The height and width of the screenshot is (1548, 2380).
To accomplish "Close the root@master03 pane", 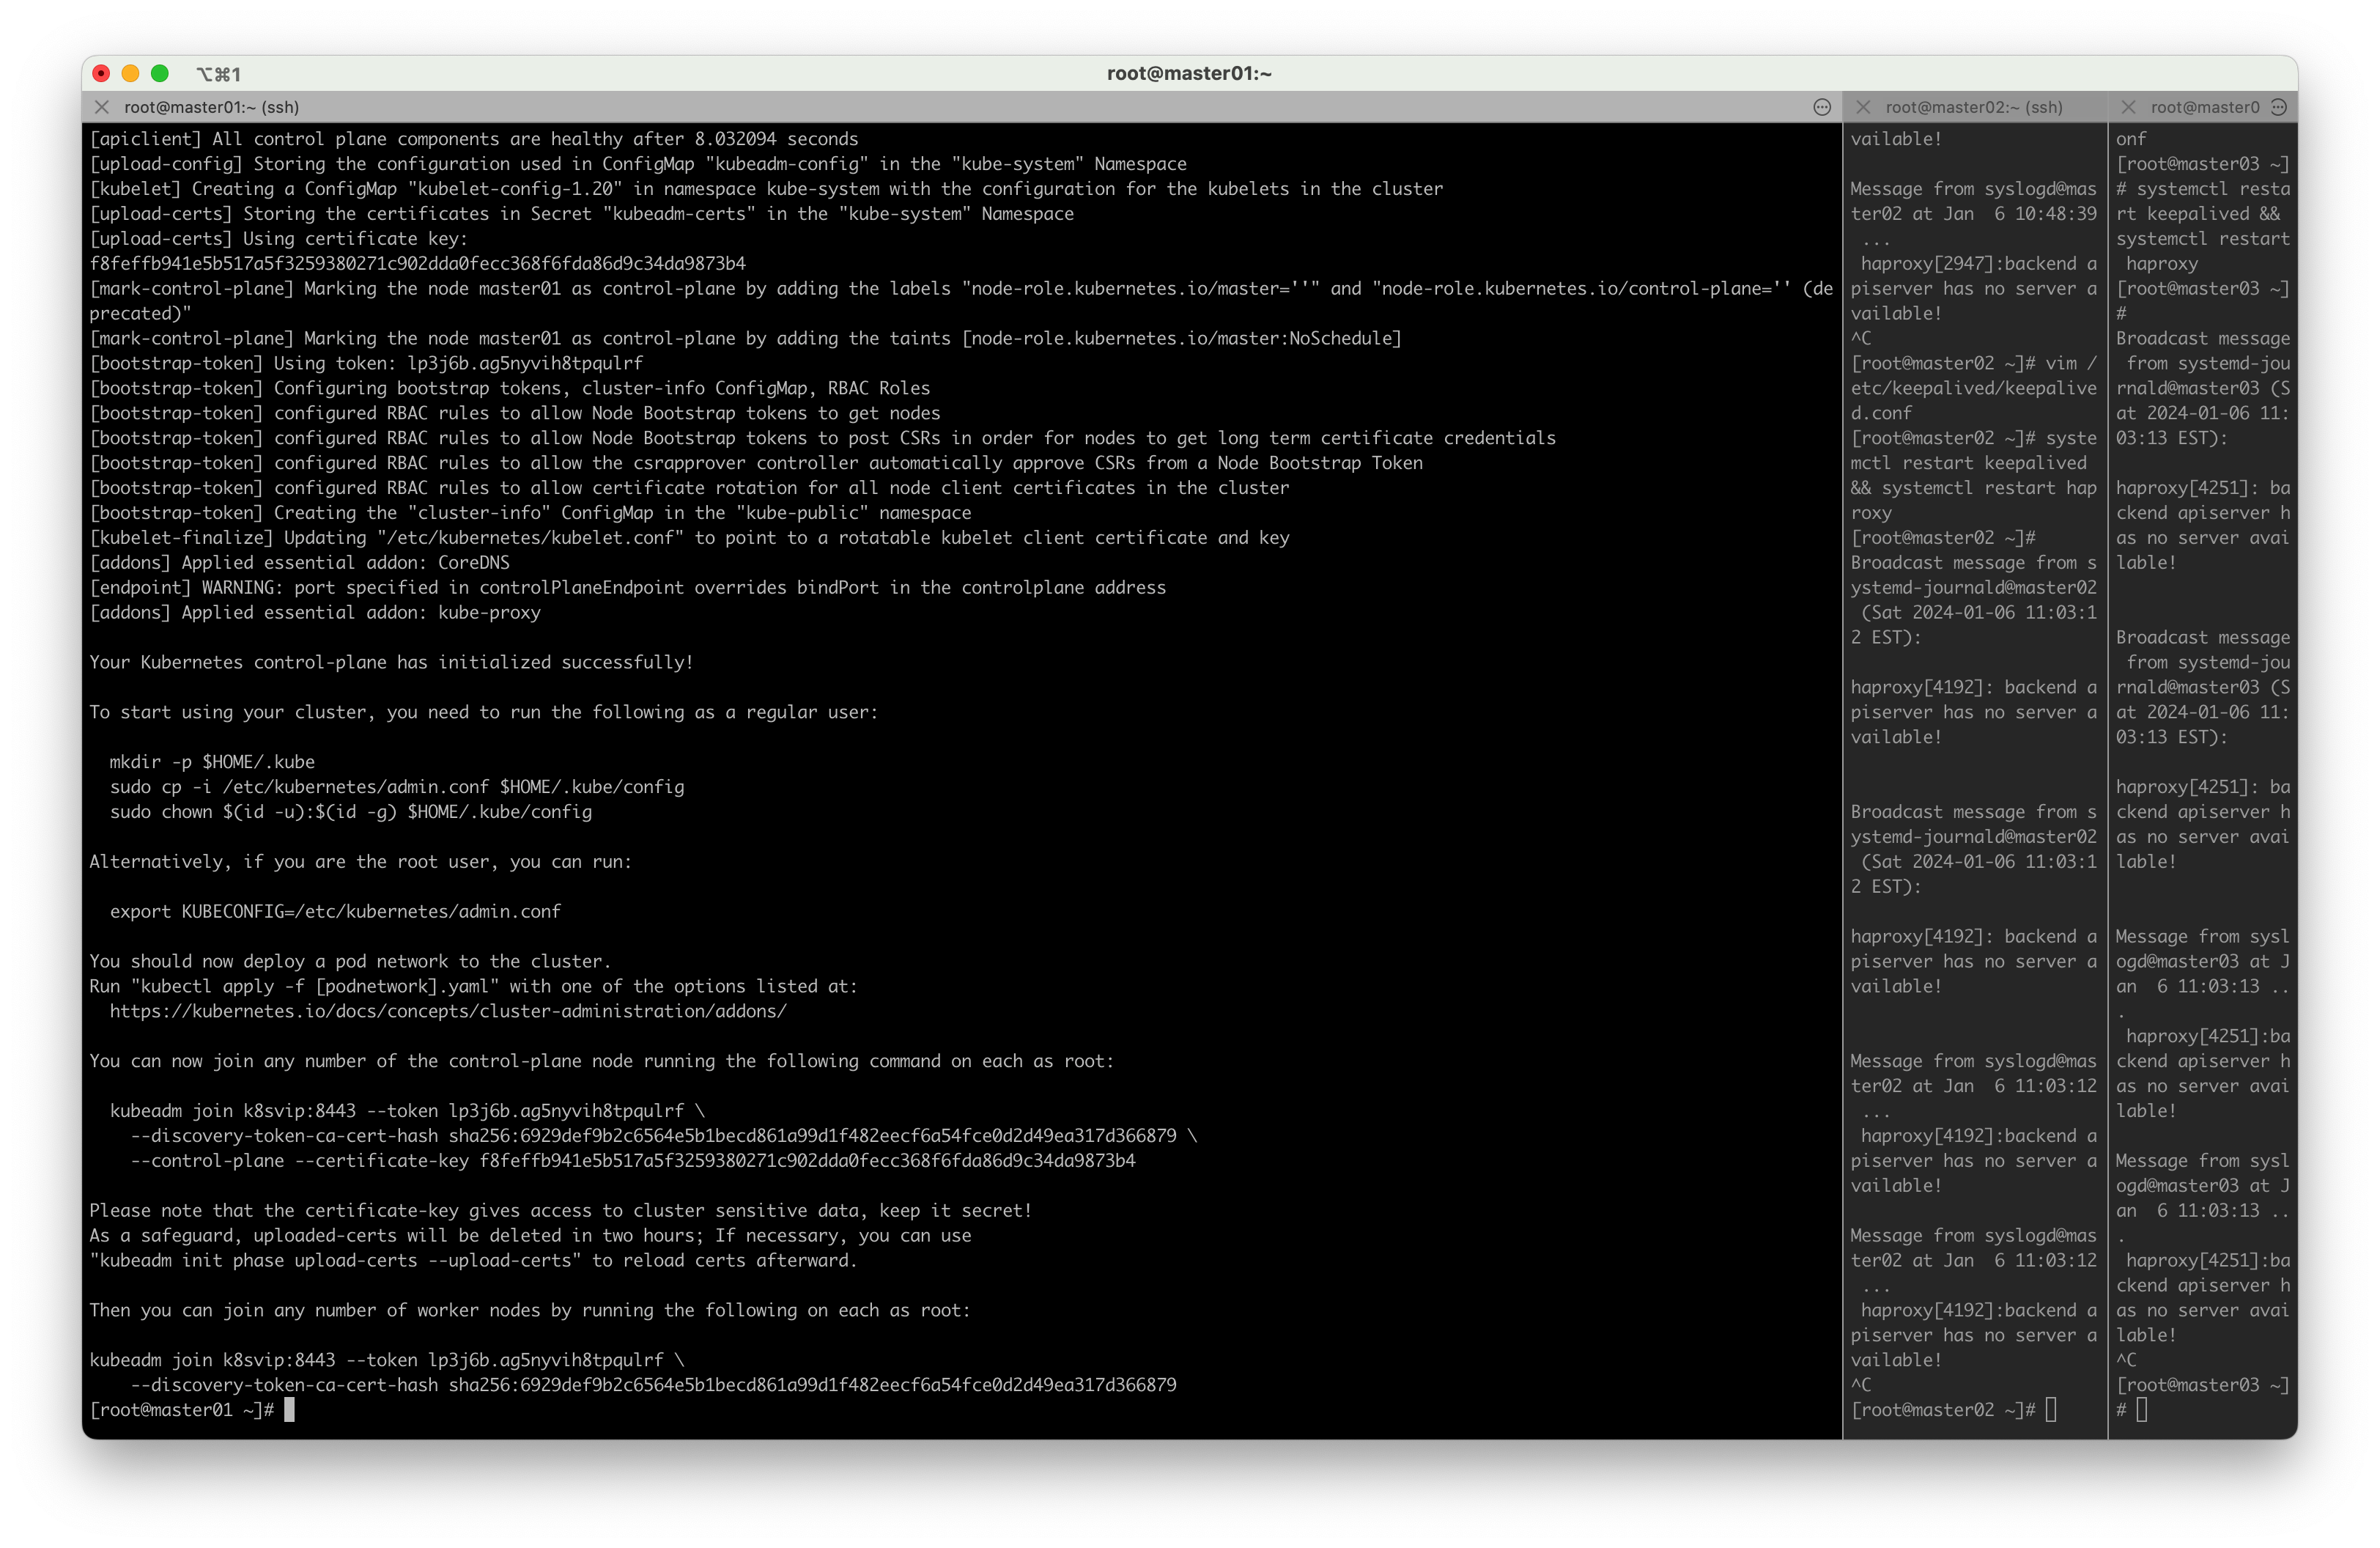I will coord(2128,107).
